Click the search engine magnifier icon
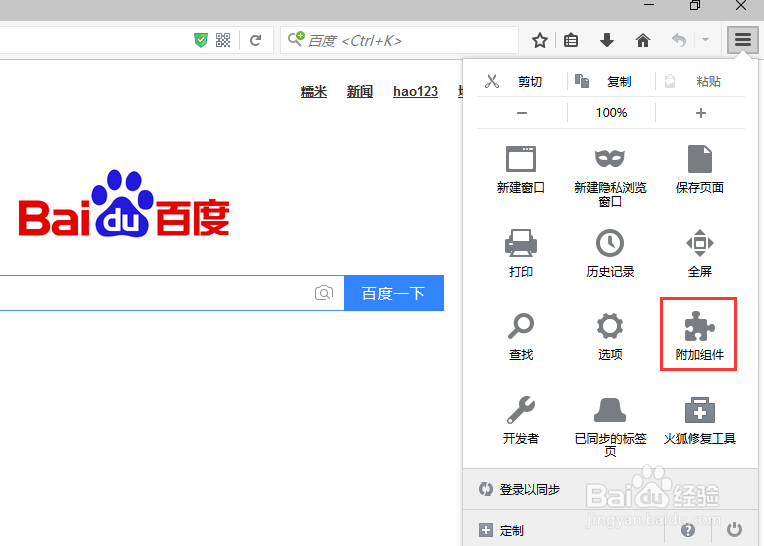764x546 pixels. click(296, 38)
